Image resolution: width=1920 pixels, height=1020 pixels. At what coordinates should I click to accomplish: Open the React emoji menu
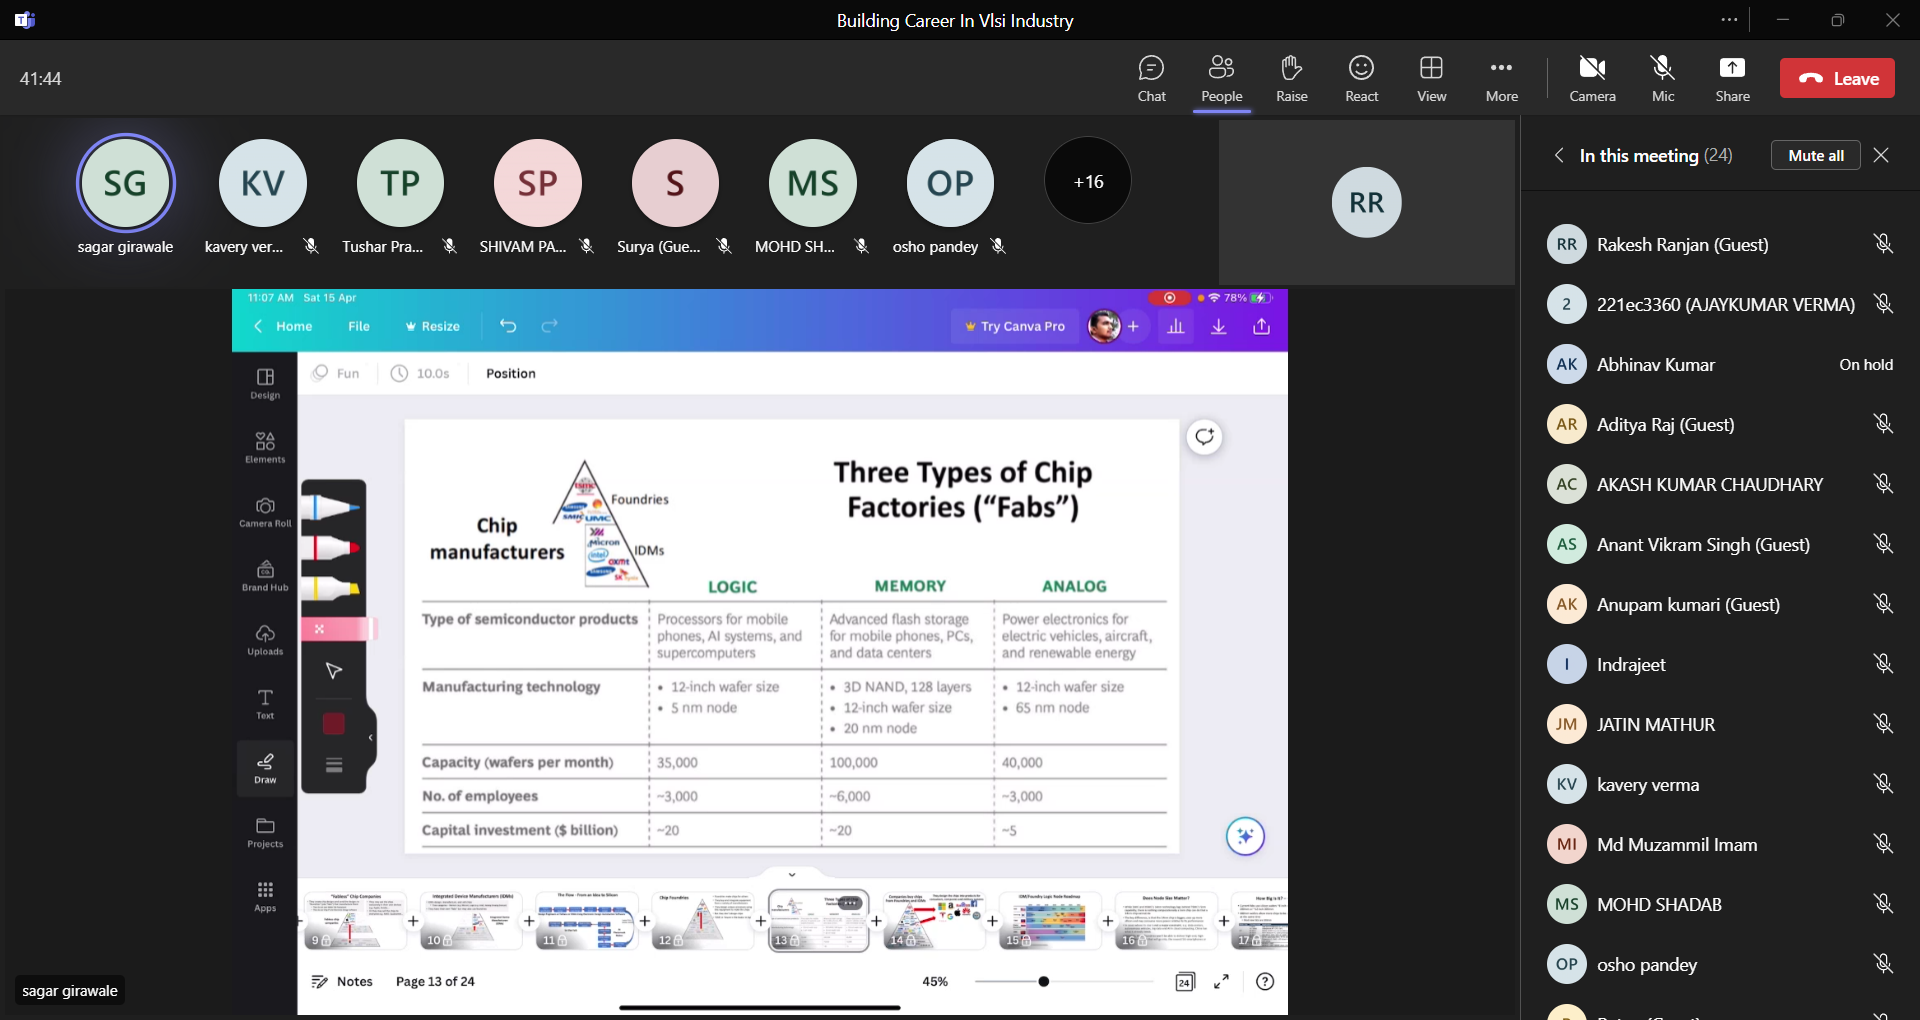(1361, 79)
